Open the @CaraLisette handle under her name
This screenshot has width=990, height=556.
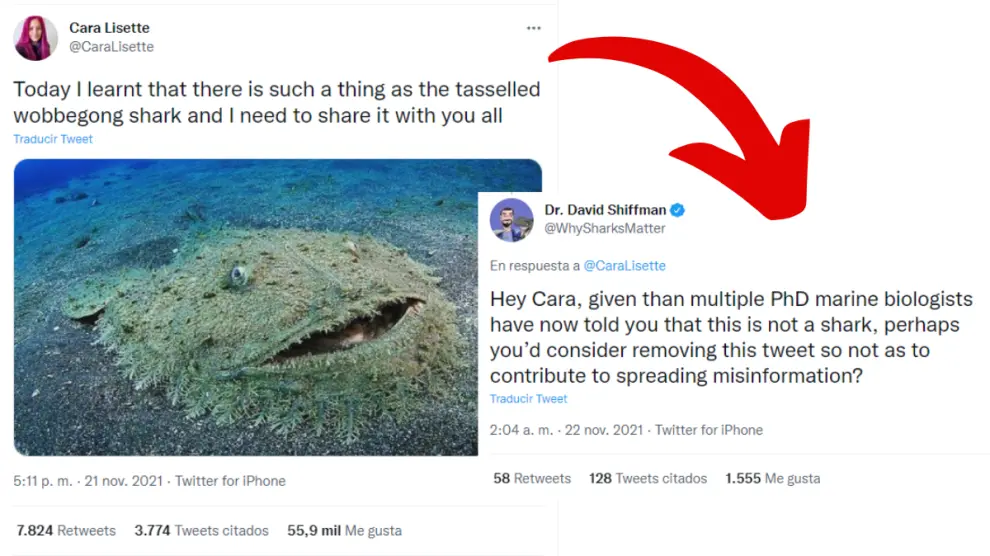(111, 47)
